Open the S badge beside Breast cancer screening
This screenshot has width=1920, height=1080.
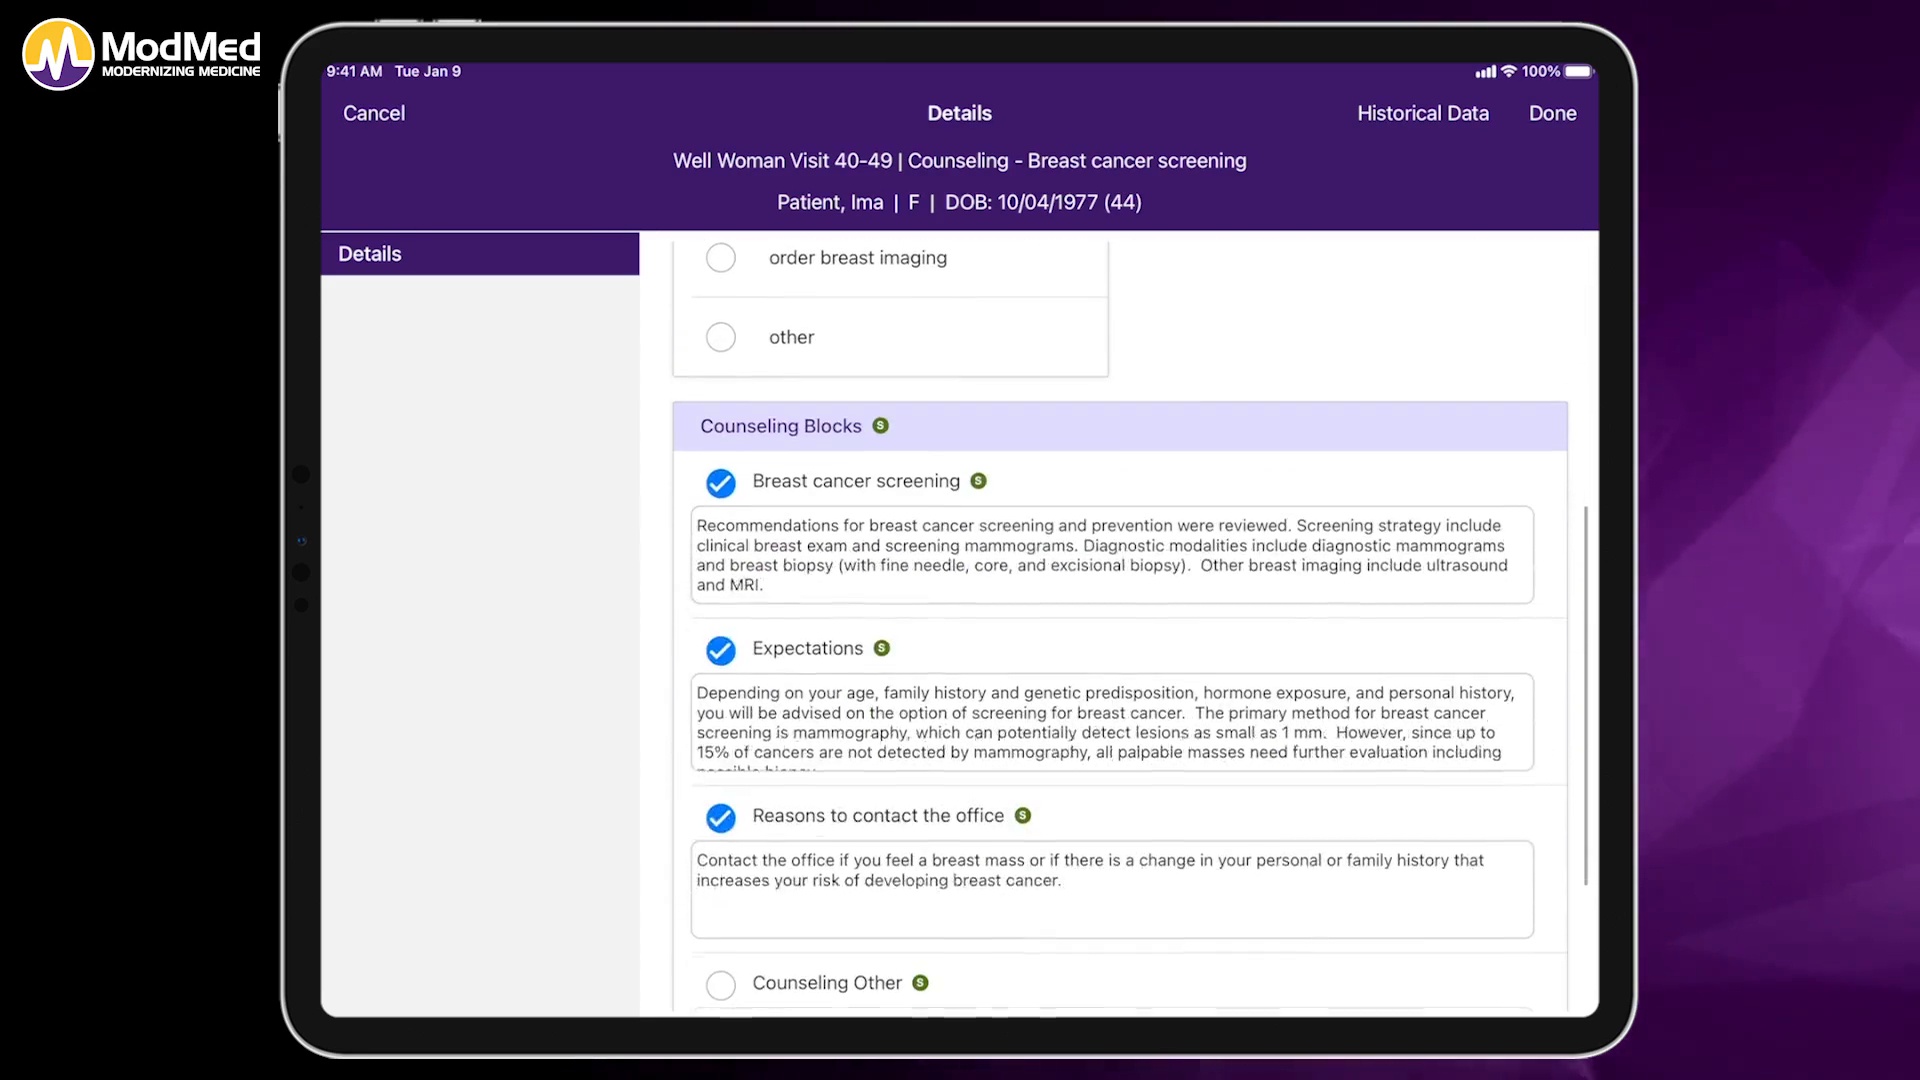[x=978, y=481]
